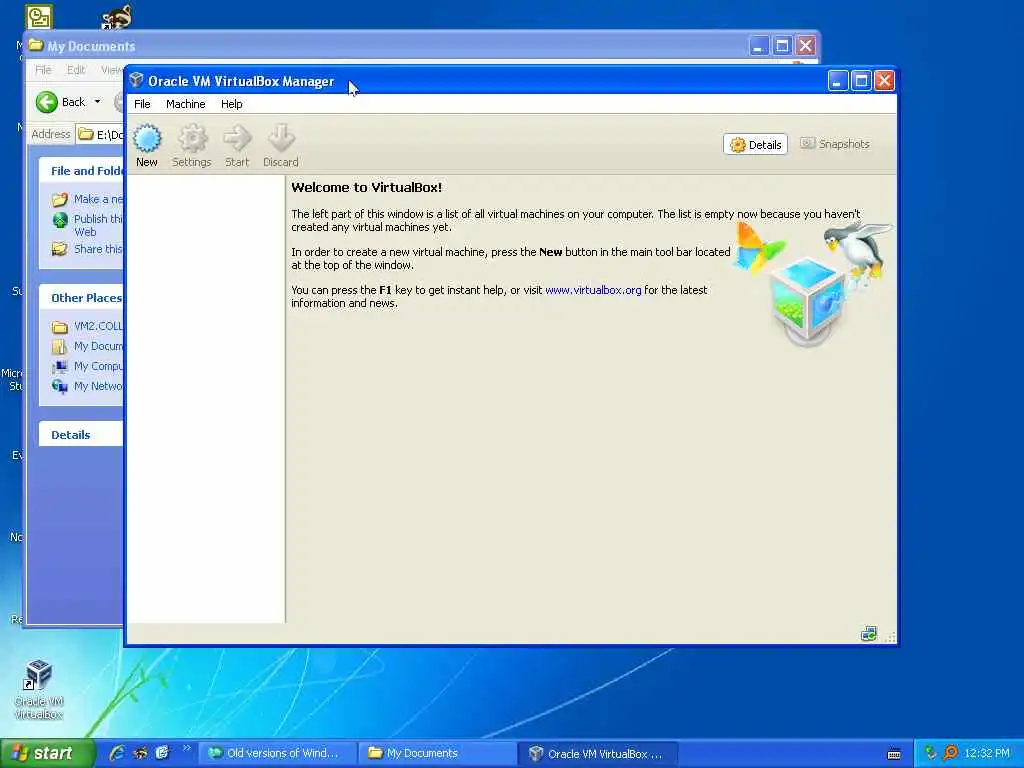
Task: Click the network status icon in VirtualBox's bottom-right corner
Action: [x=869, y=633]
